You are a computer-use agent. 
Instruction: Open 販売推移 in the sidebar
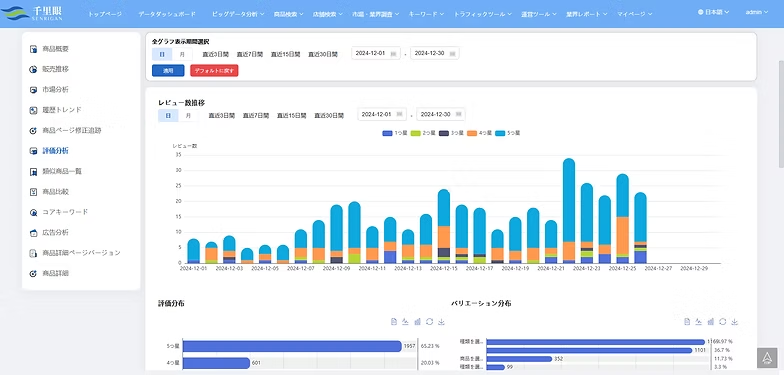click(49, 69)
